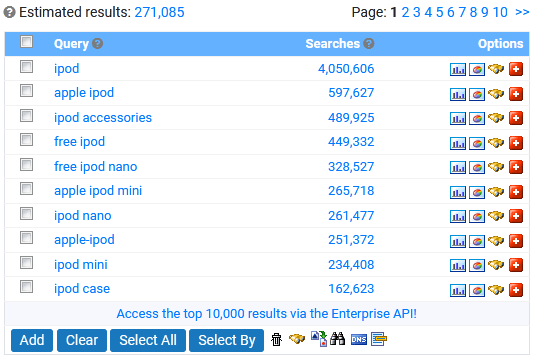This screenshot has height=360, width=534.
Task: Click the Clear button
Action: pyautogui.click(x=82, y=340)
